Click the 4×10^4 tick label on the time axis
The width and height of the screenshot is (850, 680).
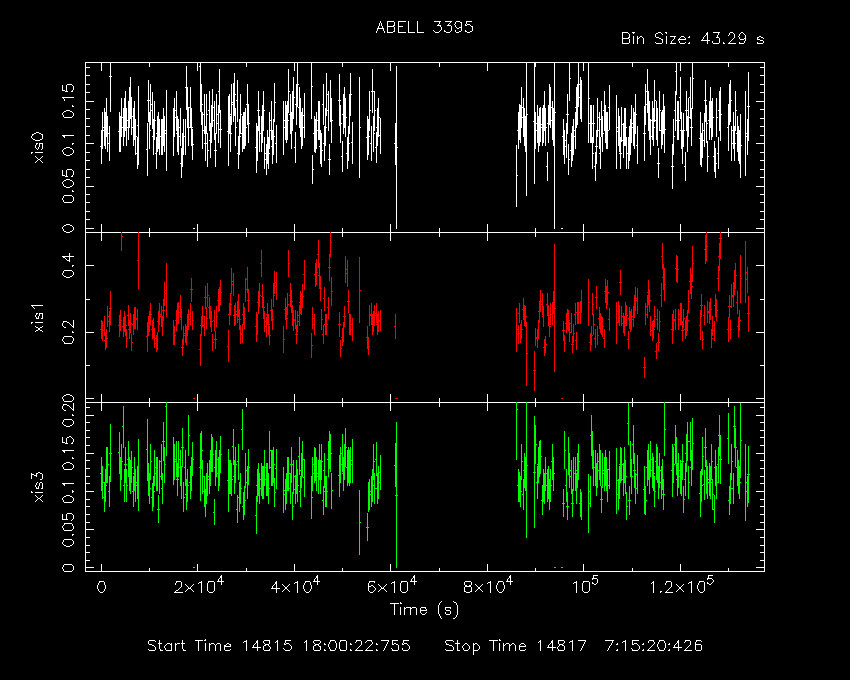click(x=295, y=586)
